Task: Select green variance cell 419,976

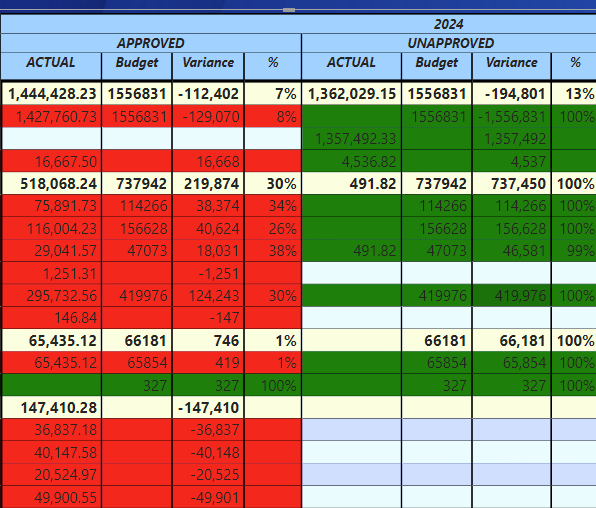Action: point(512,295)
